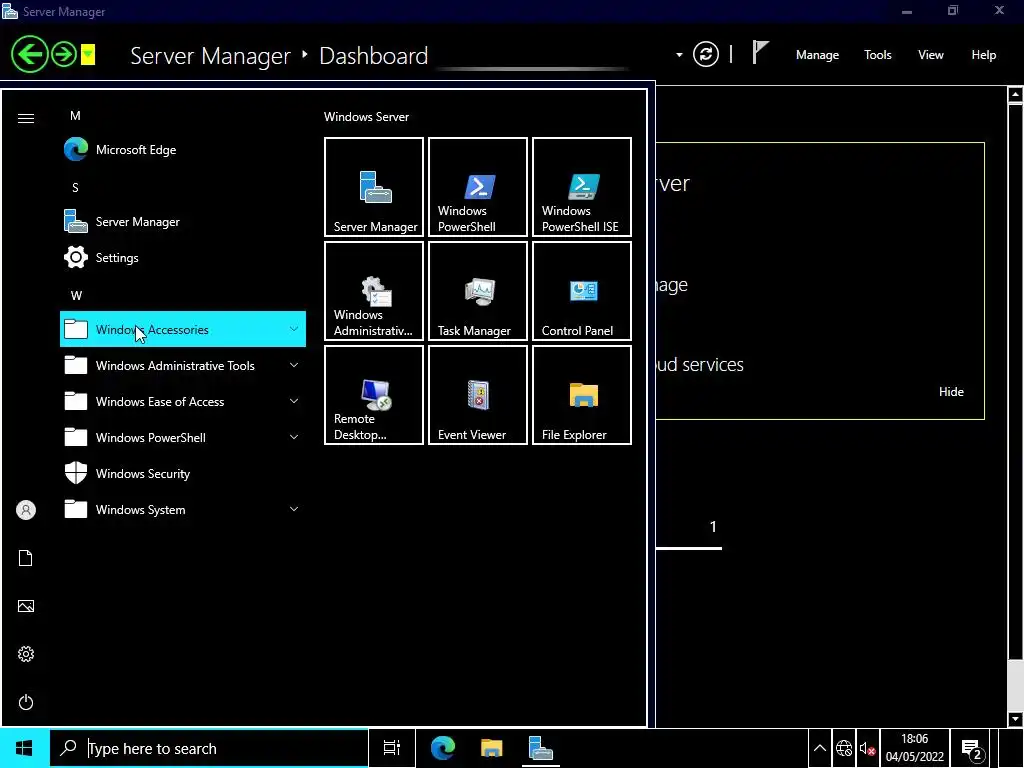Open the Manage menu
The width and height of the screenshot is (1024, 768).
[817, 55]
